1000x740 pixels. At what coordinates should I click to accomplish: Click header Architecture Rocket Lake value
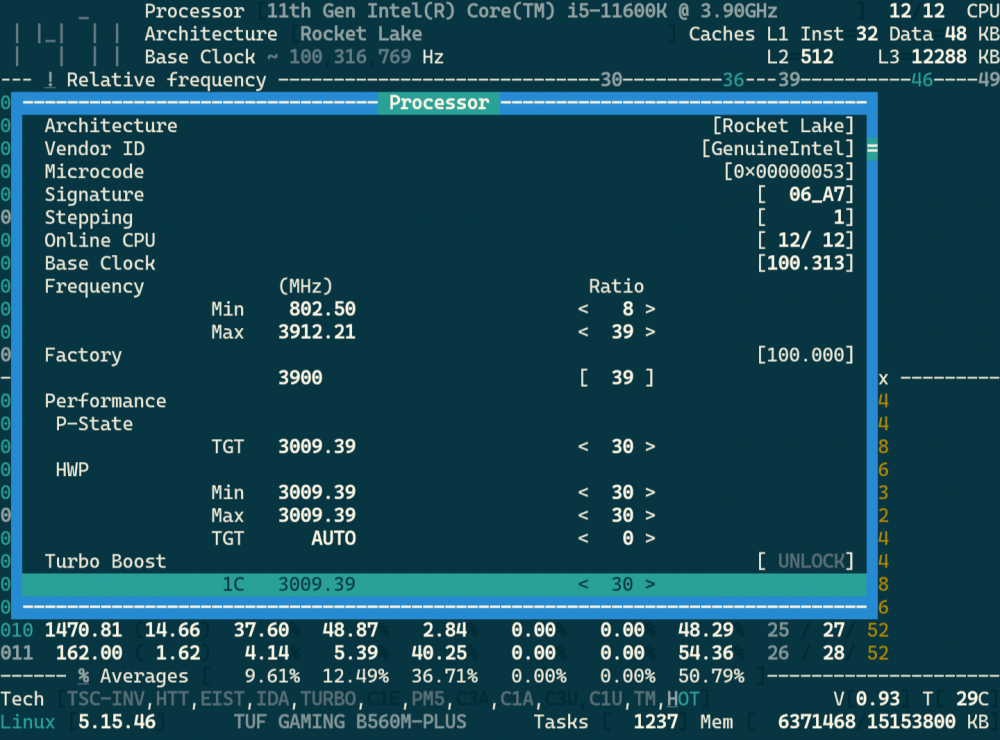coord(361,34)
